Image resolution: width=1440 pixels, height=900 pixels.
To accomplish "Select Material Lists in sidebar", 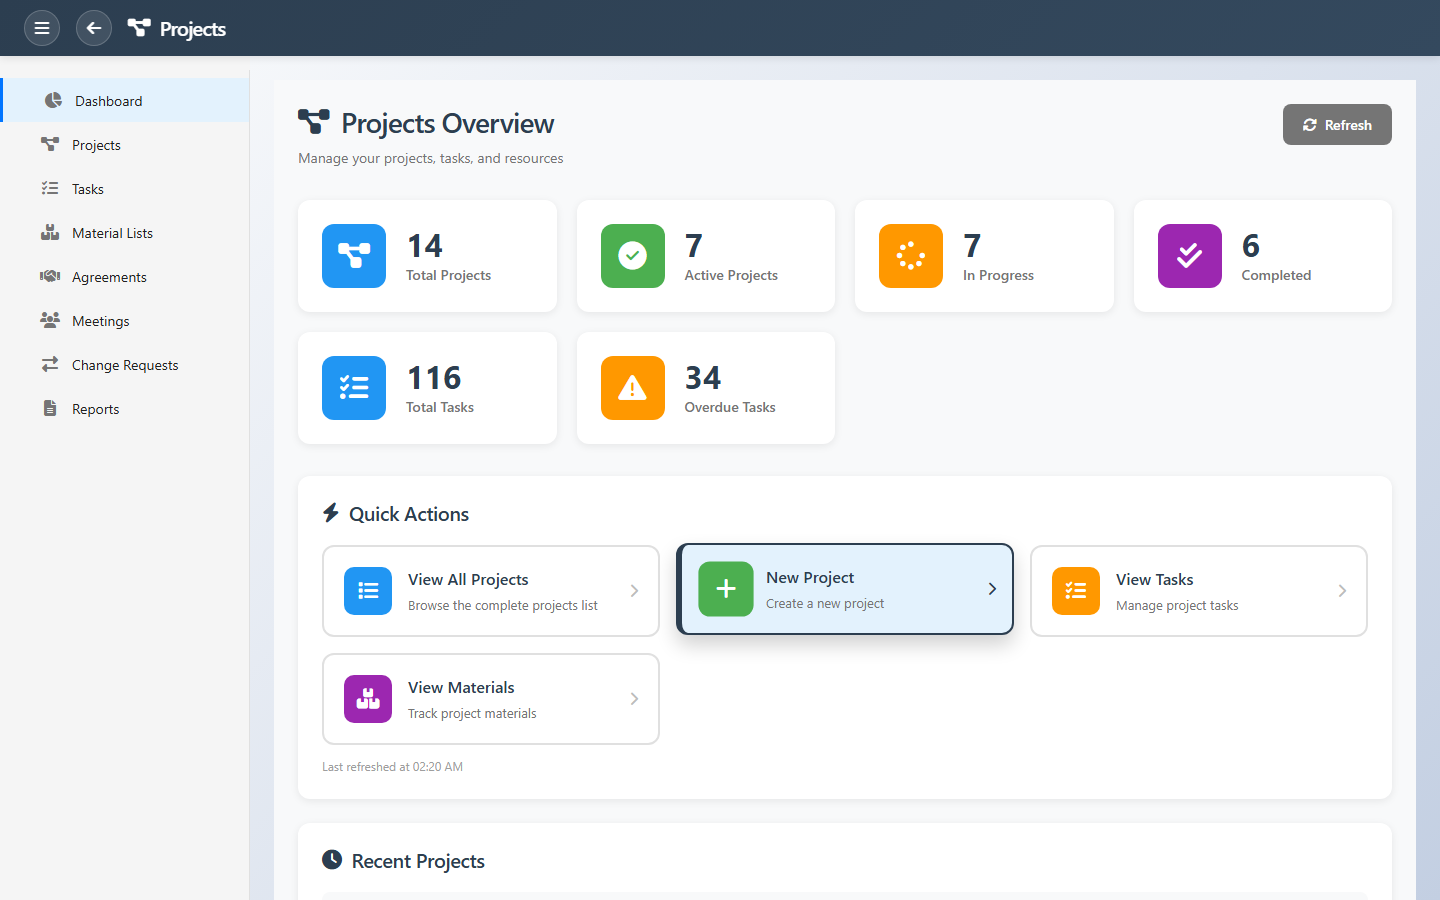I will pos(112,233).
